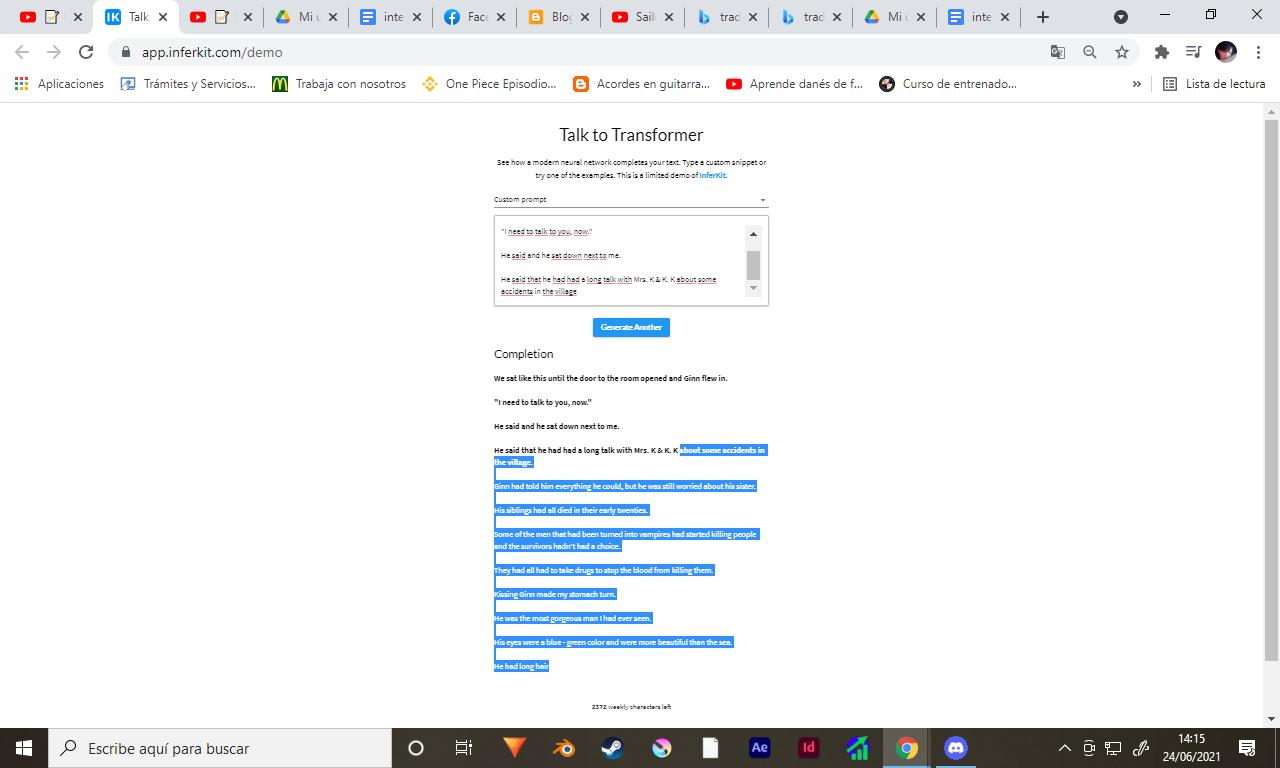This screenshot has height=768, width=1280.
Task: Click the 'weekly characters left' counter text
Action: coord(631,707)
